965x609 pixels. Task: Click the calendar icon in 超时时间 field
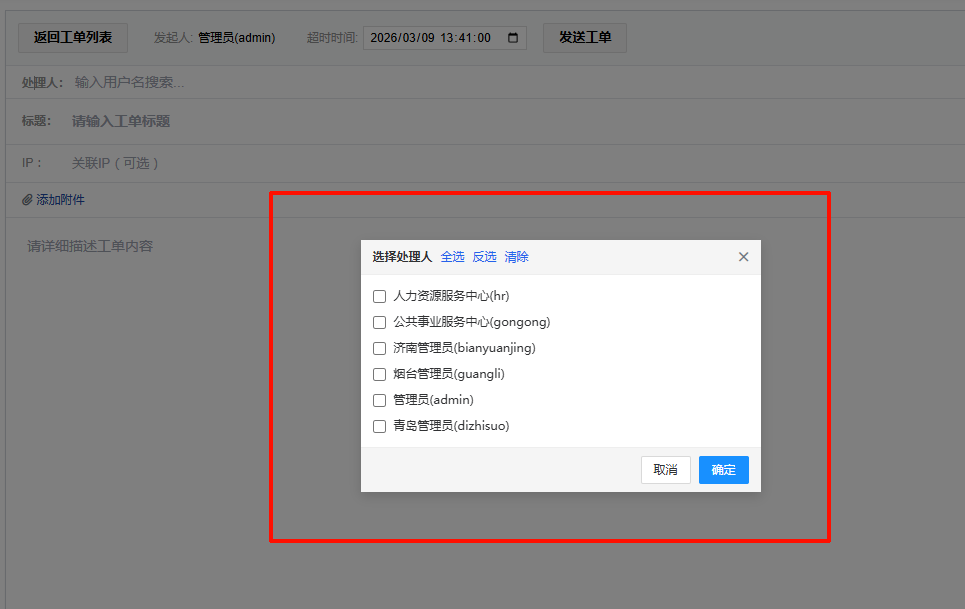click(x=514, y=38)
